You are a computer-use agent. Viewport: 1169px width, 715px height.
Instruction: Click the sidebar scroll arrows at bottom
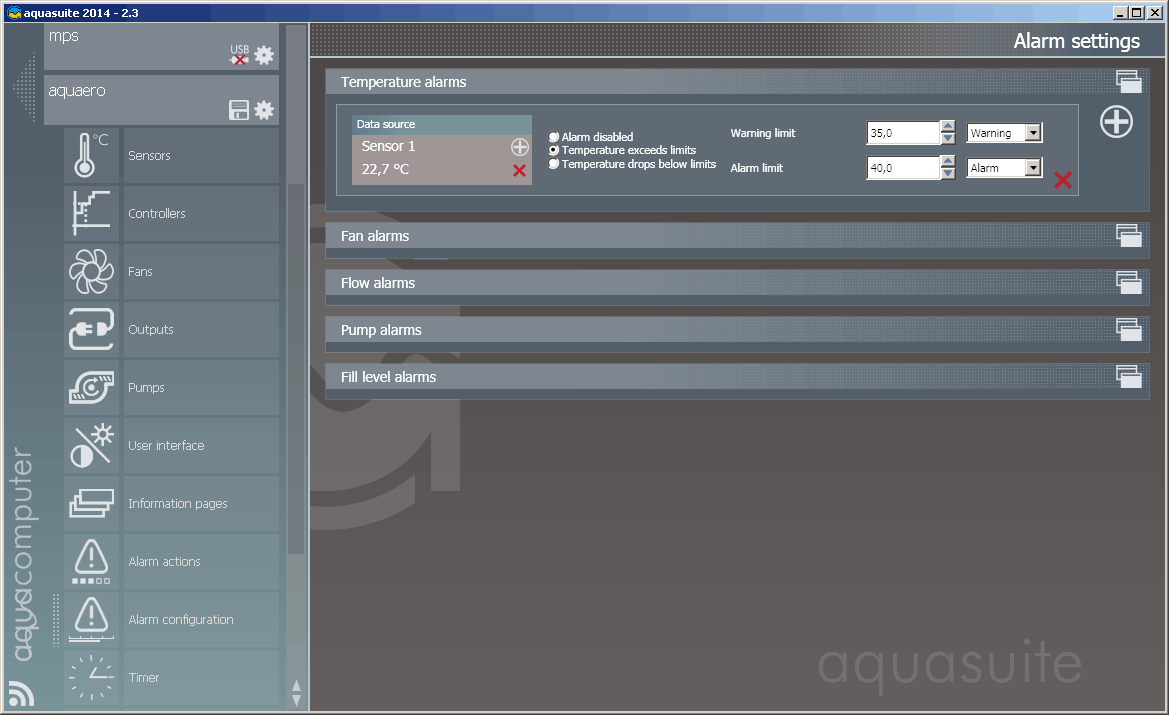296,693
